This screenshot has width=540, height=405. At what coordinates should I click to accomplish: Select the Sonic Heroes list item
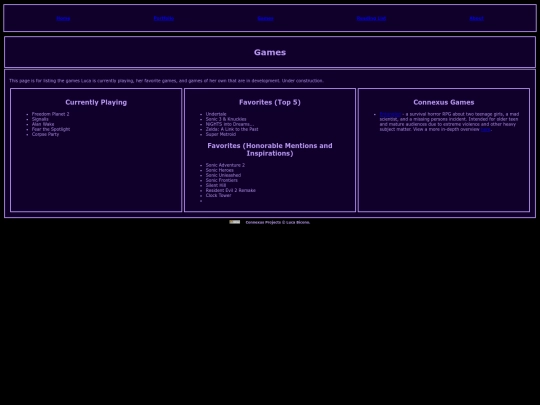[219, 170]
